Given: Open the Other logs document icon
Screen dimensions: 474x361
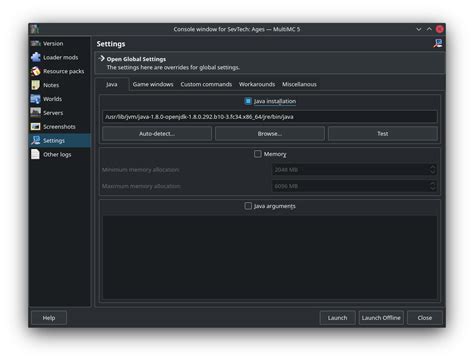Looking at the screenshot, I should (x=35, y=154).
